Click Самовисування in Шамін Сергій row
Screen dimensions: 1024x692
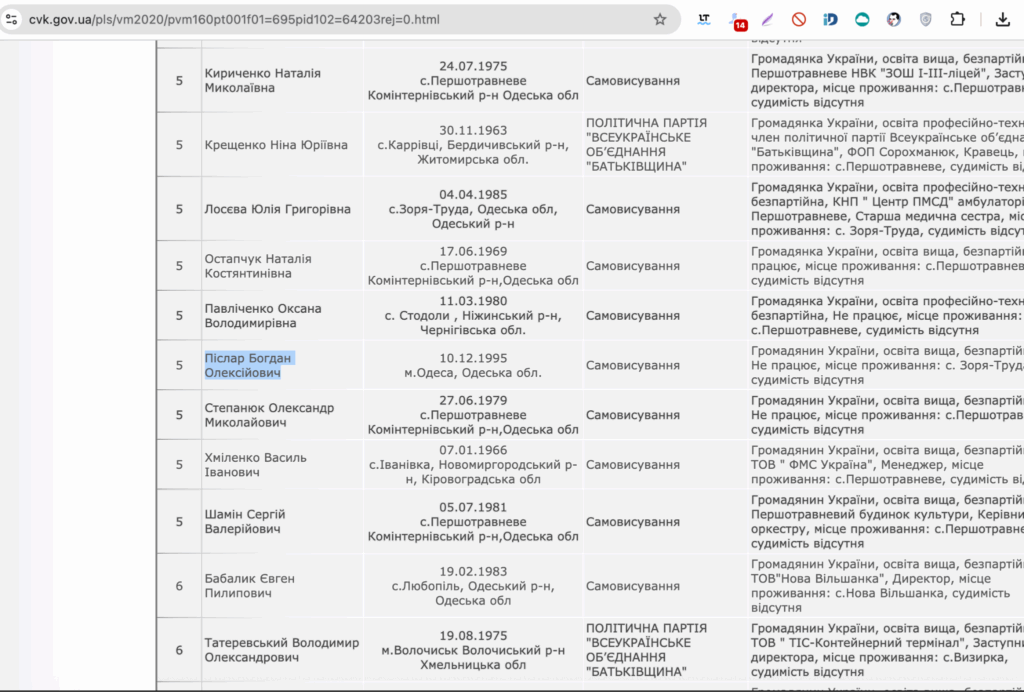[x=633, y=522]
